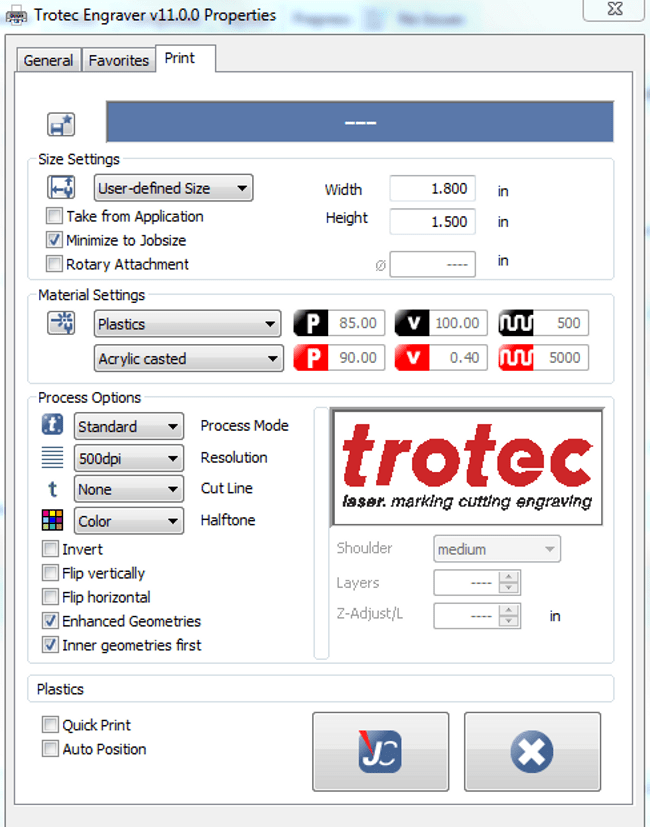Tick the Invert checkbox
The height and width of the screenshot is (827, 650).
click(x=50, y=549)
